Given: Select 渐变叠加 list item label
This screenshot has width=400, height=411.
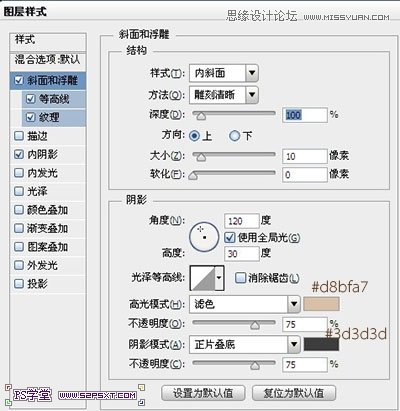Looking at the screenshot, I should pos(47,228).
